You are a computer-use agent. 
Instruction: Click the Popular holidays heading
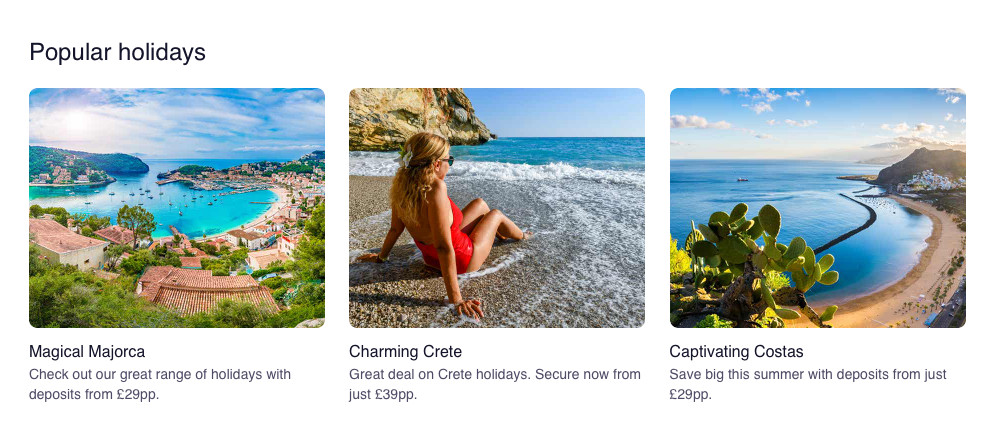coord(117,52)
